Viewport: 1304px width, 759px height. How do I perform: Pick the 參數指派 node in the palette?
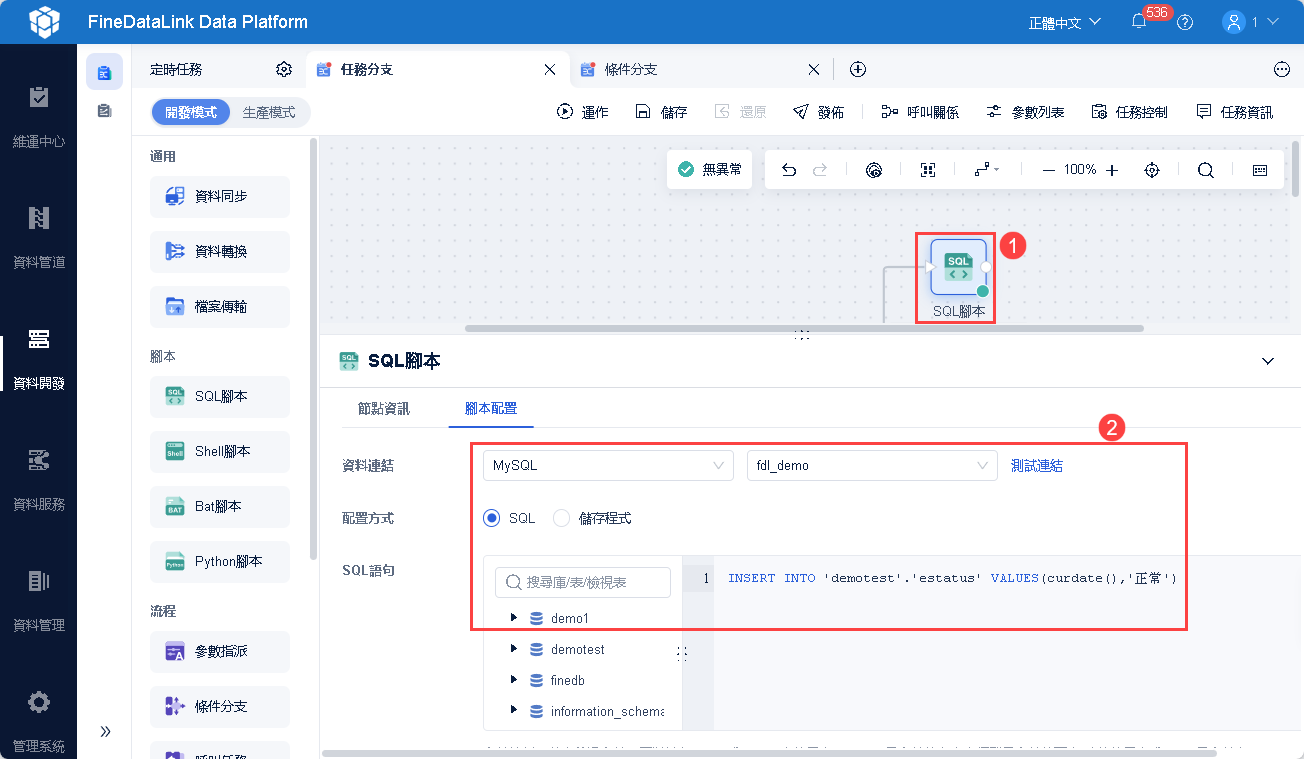(220, 652)
